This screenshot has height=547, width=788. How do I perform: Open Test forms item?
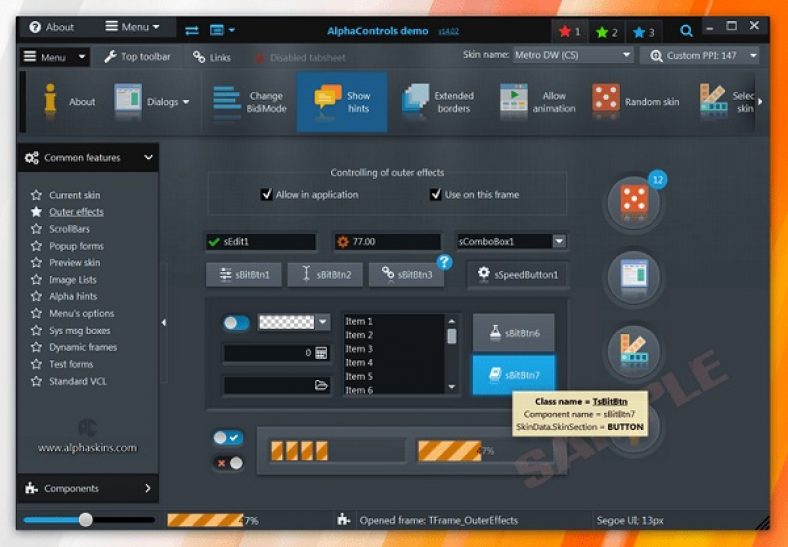pos(71,364)
